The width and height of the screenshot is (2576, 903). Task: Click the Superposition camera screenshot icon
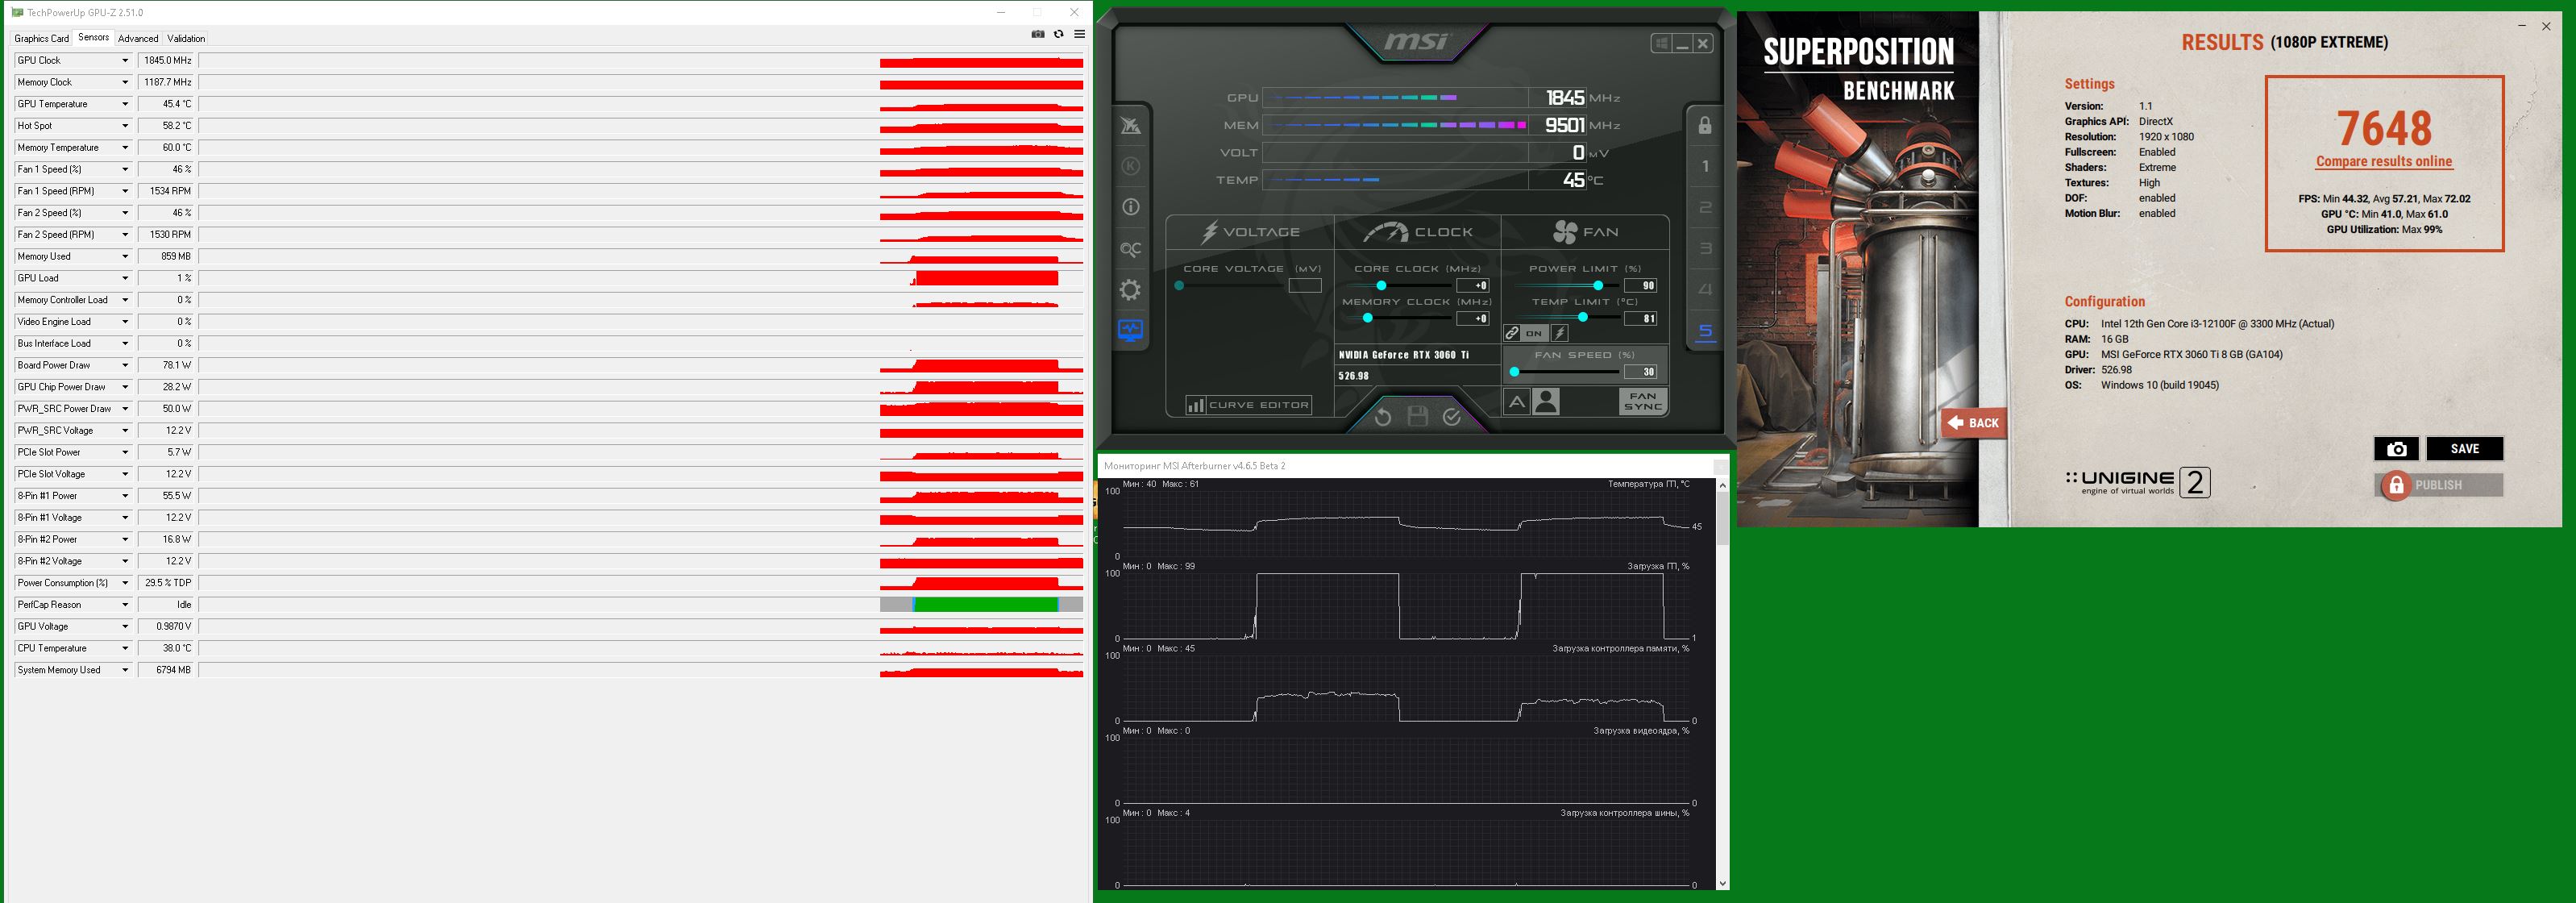click(2396, 449)
